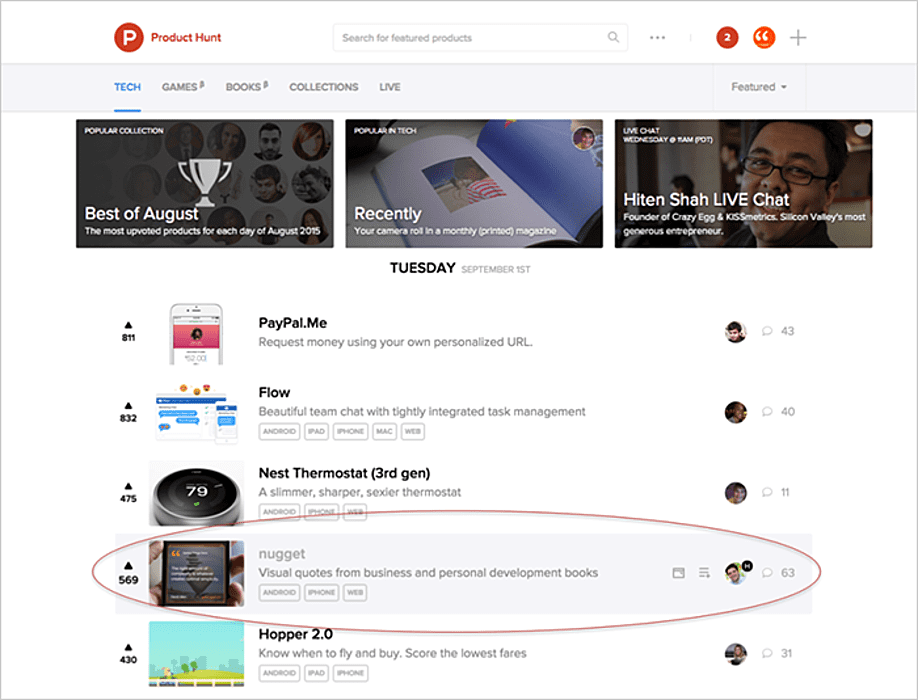Viewport: 918px width, 700px height.
Task: Click the IPHONE tag under nugget
Action: click(321, 592)
